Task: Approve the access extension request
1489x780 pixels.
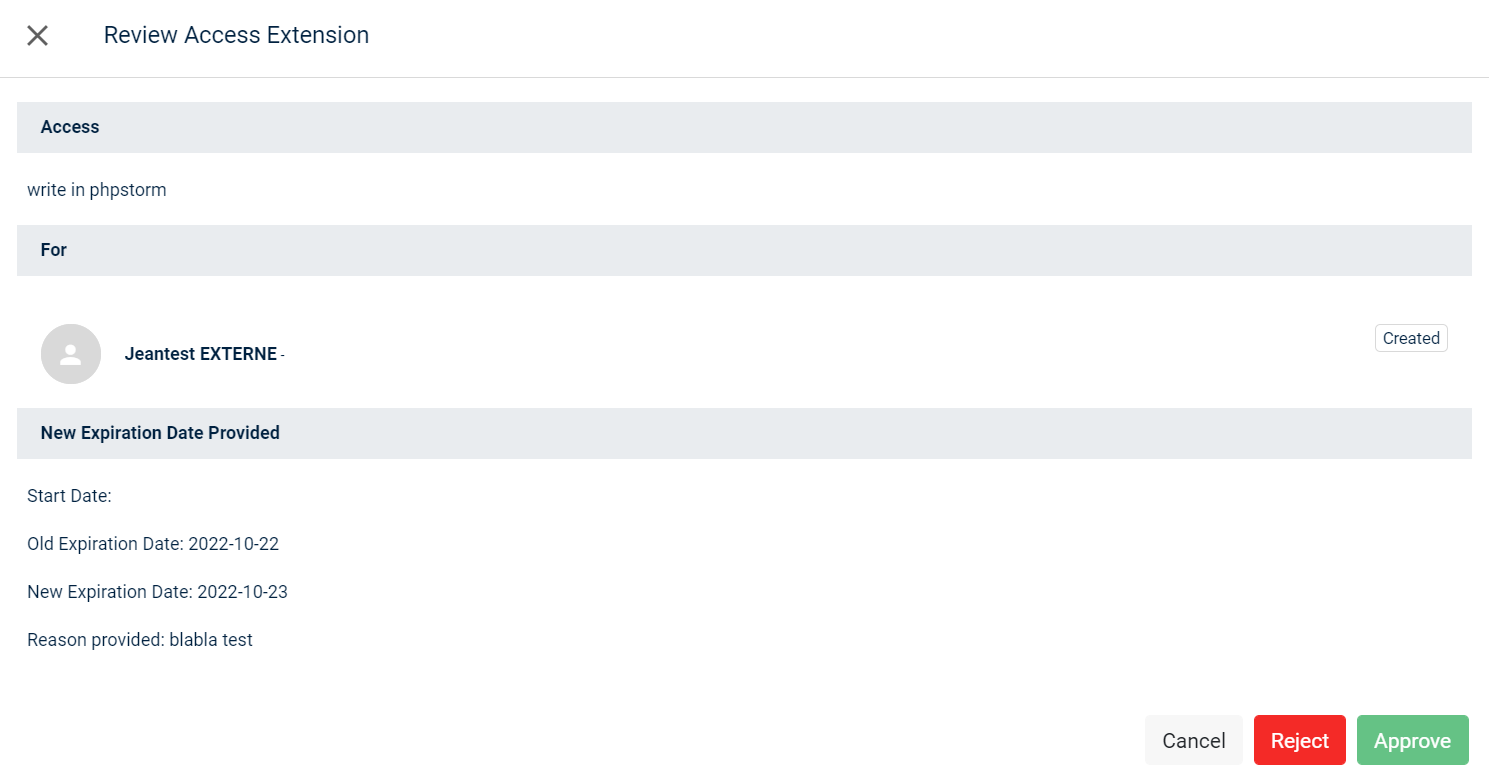Action: [1412, 740]
